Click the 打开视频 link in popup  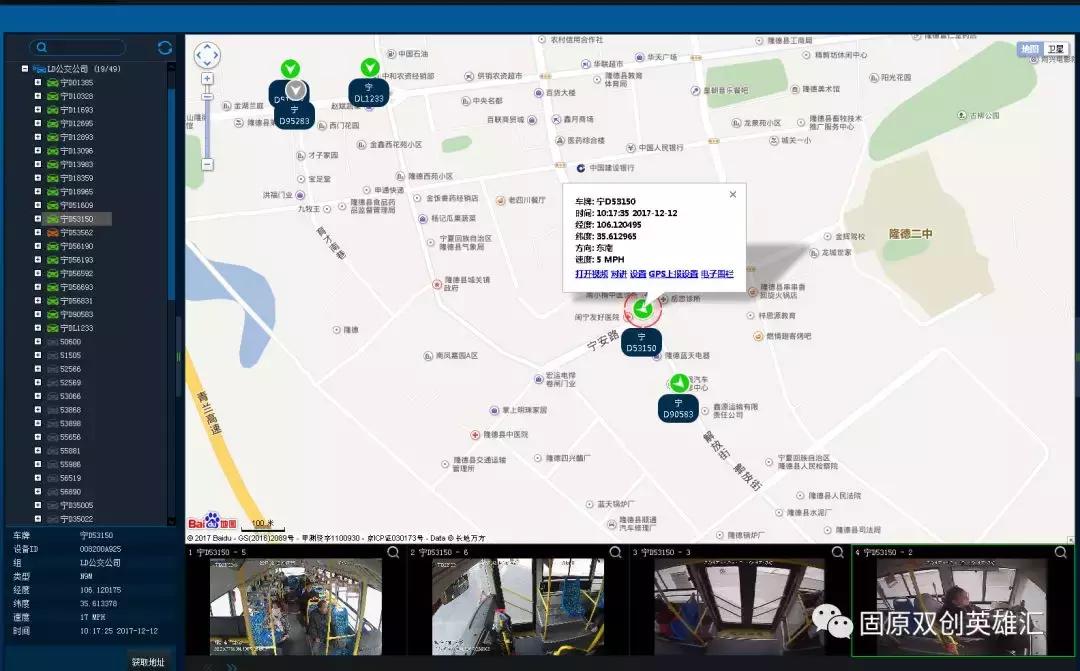pyautogui.click(x=591, y=273)
